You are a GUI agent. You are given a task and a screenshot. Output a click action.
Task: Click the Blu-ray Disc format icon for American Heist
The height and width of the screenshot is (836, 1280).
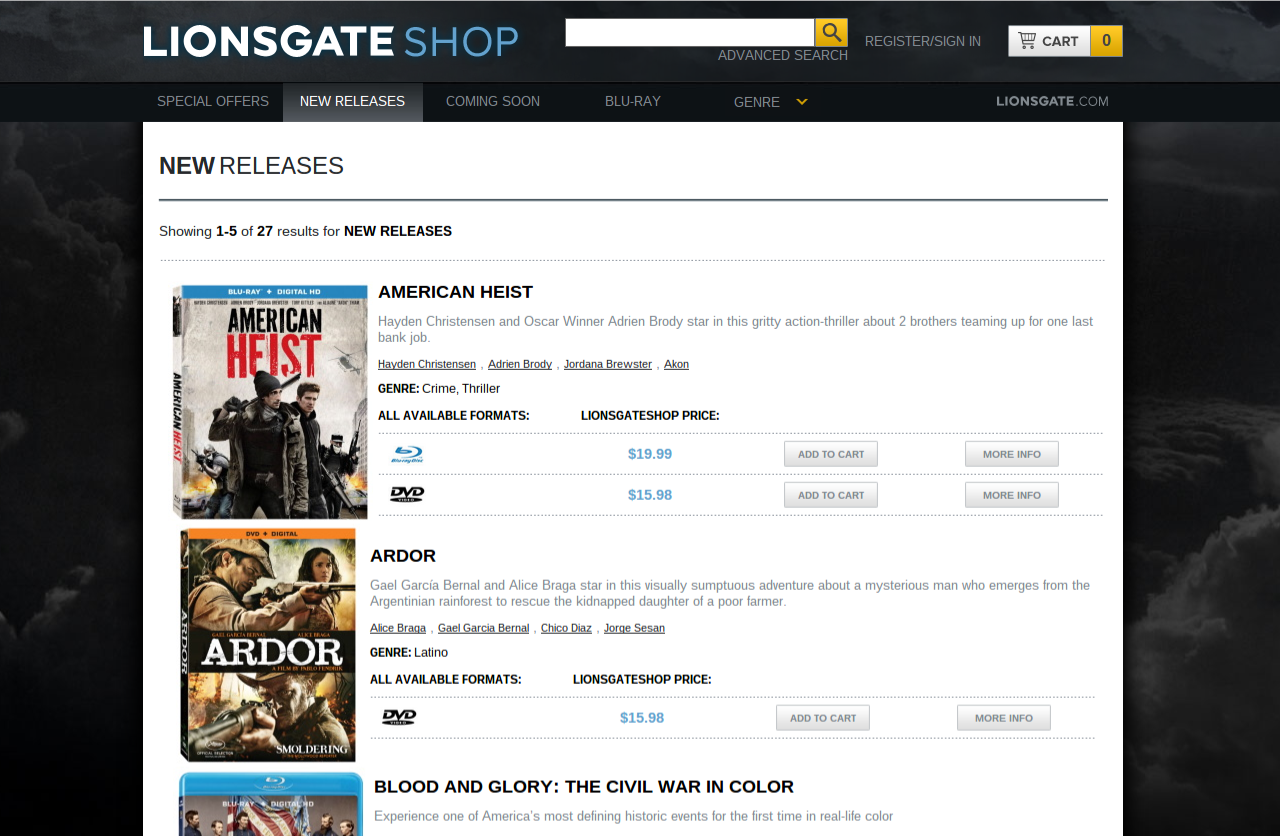click(407, 454)
